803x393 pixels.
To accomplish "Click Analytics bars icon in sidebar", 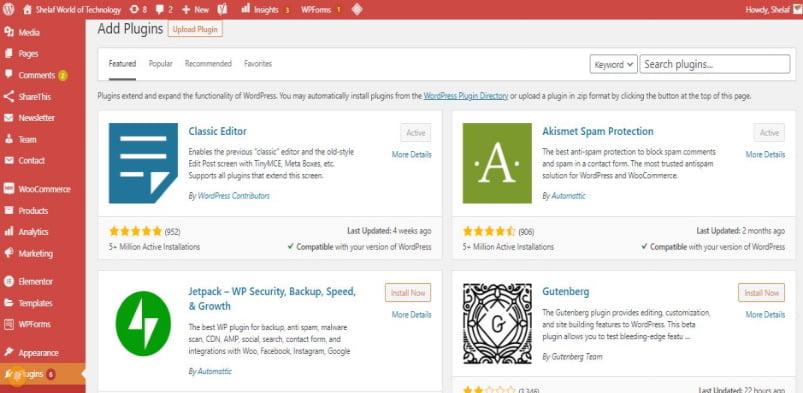I will pyautogui.click(x=9, y=232).
